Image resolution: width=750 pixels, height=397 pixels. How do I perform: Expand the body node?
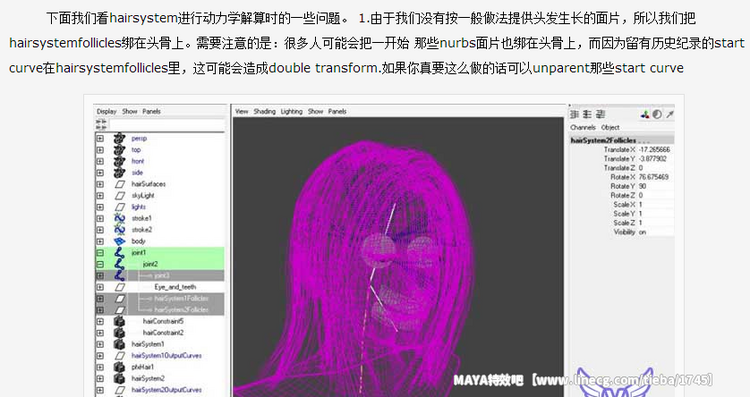[100, 241]
